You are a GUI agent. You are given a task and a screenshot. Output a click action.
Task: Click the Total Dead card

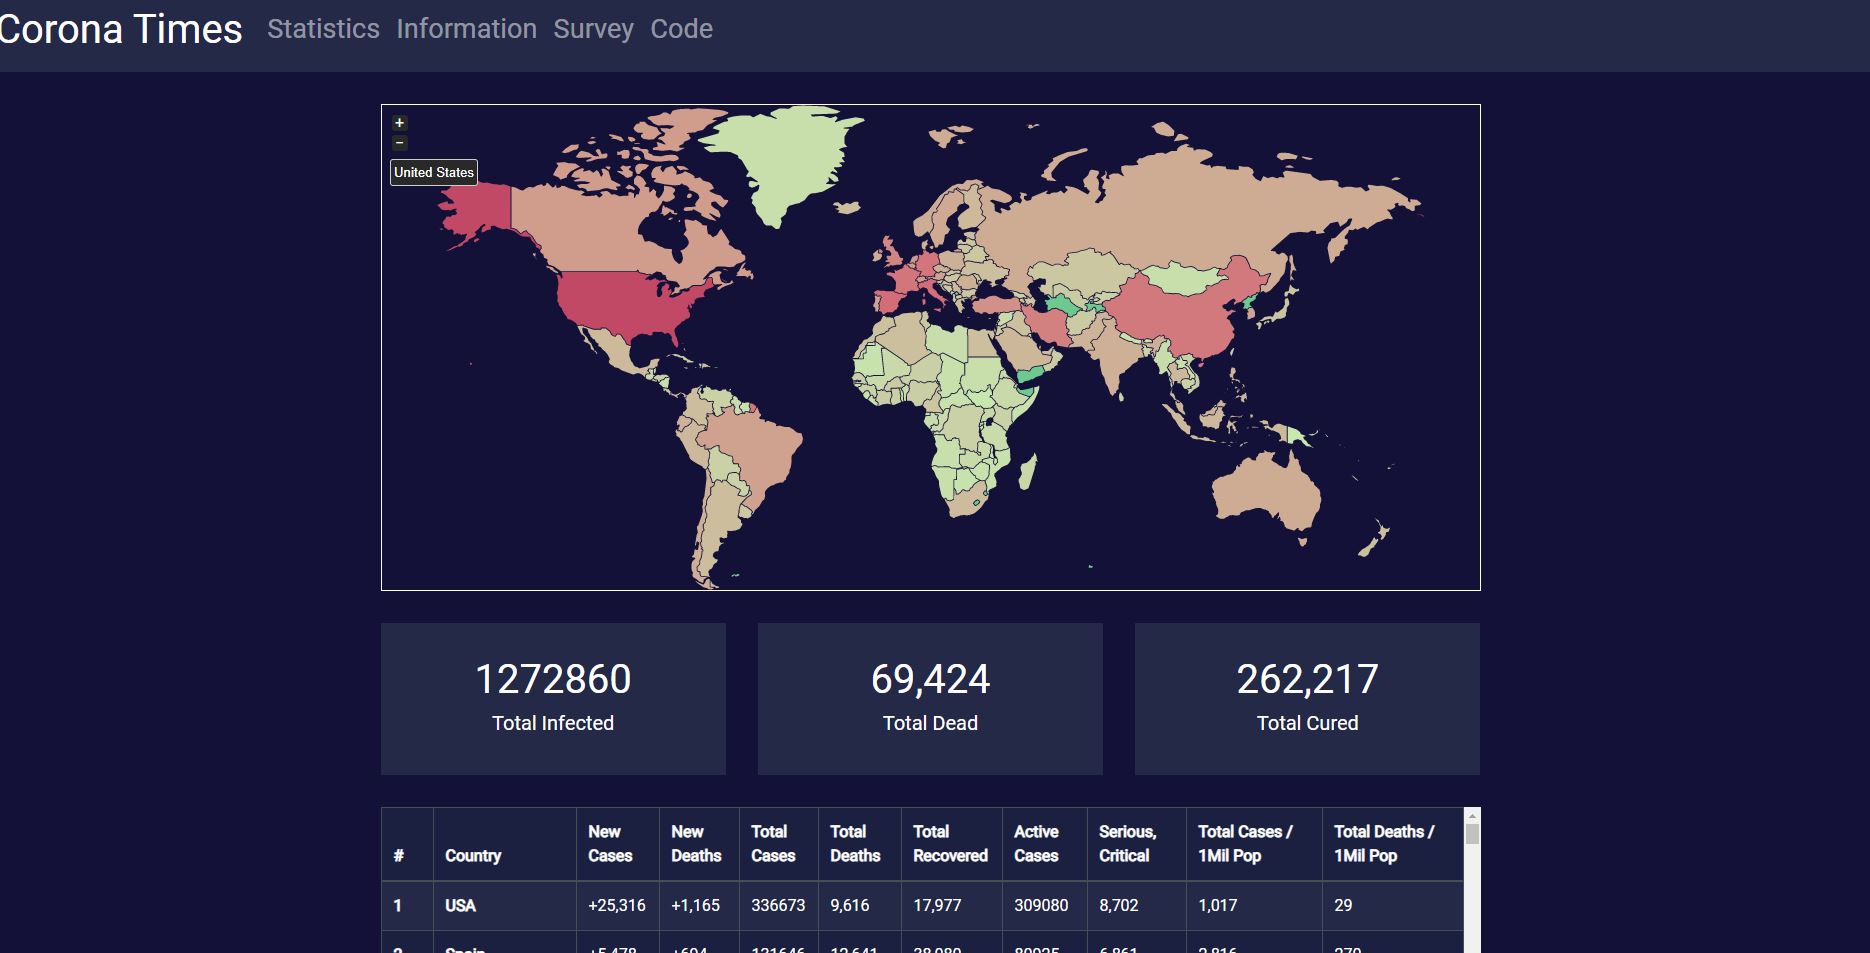[930, 699]
